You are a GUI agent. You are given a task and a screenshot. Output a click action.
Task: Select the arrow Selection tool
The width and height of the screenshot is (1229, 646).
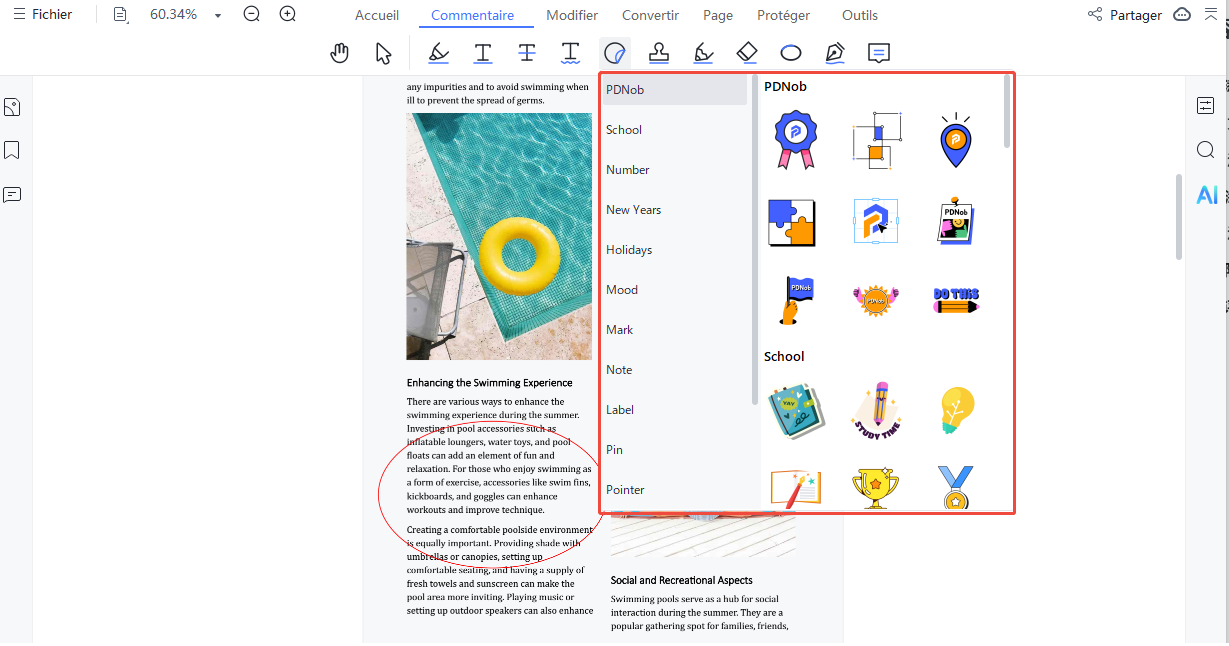383,53
